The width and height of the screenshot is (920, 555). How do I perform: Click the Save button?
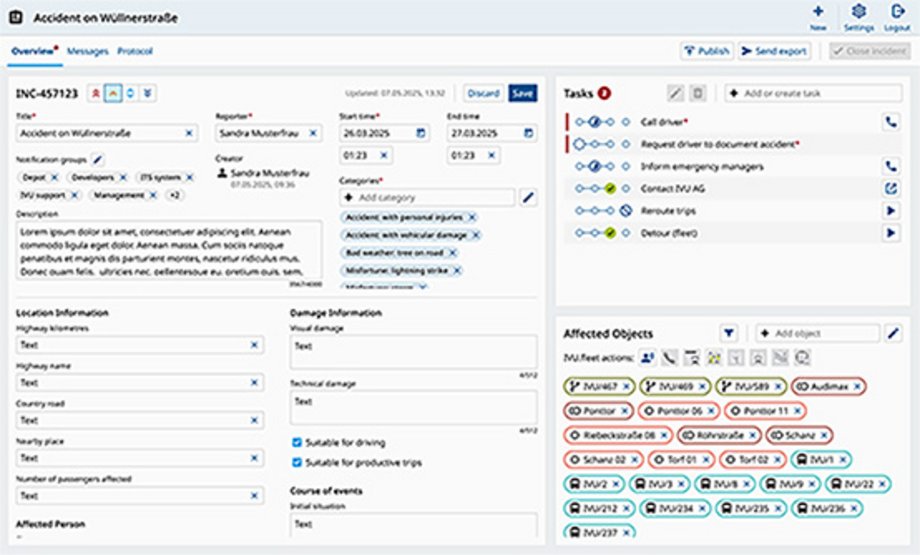[x=522, y=93]
